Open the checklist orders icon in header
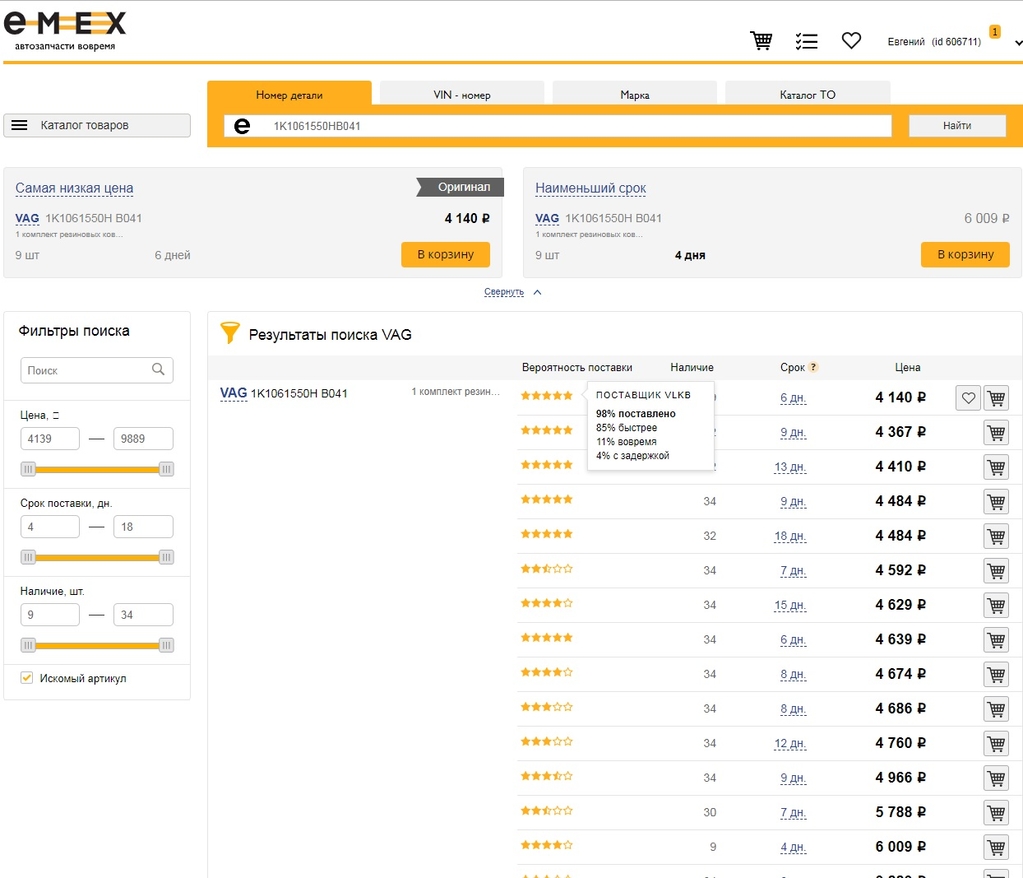 point(806,41)
